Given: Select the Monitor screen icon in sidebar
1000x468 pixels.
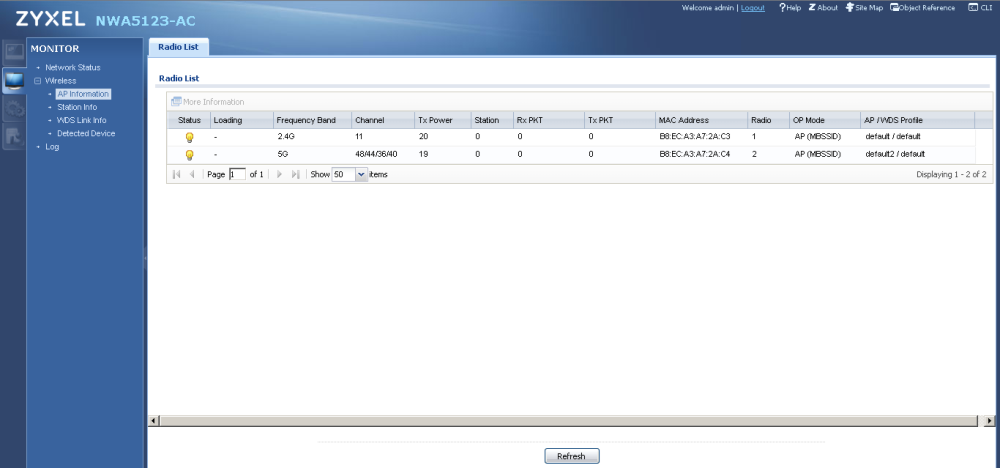Looking at the screenshot, I should (13, 80).
